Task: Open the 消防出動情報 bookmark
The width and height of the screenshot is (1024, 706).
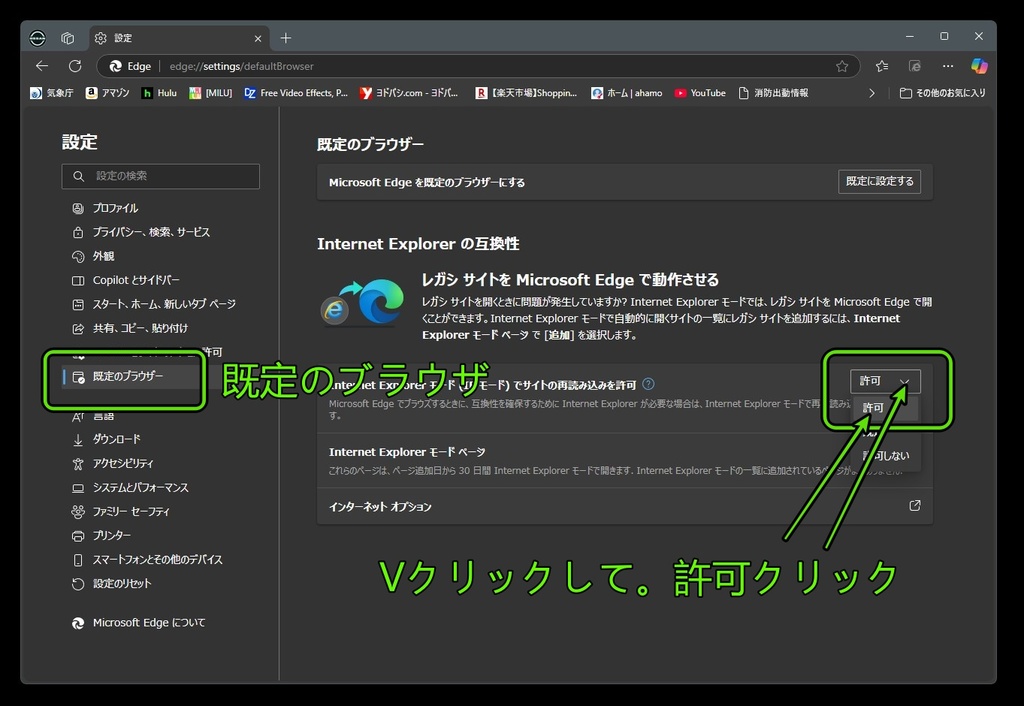Action: pos(773,93)
